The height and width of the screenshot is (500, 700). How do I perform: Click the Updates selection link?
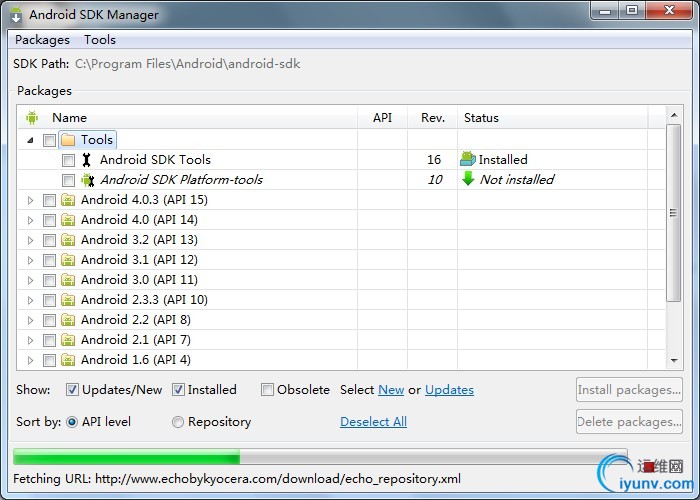coord(449,390)
